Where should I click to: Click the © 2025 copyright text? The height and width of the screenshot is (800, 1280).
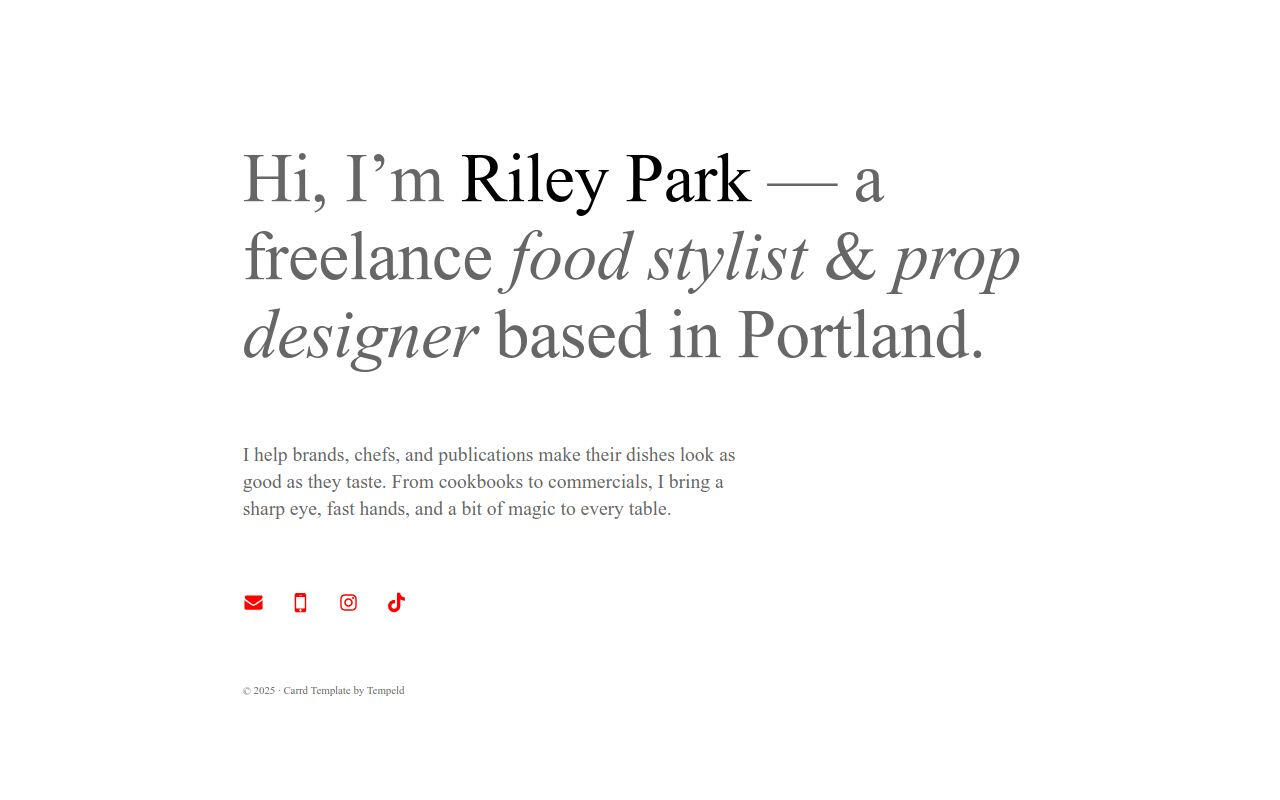(259, 691)
